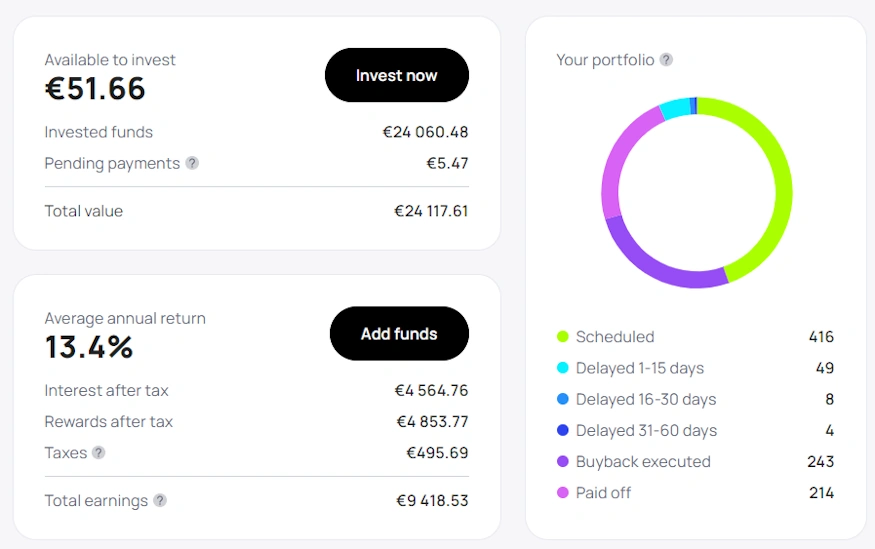Click the purple Buyback executed dot
This screenshot has height=549, width=875.
click(x=562, y=461)
